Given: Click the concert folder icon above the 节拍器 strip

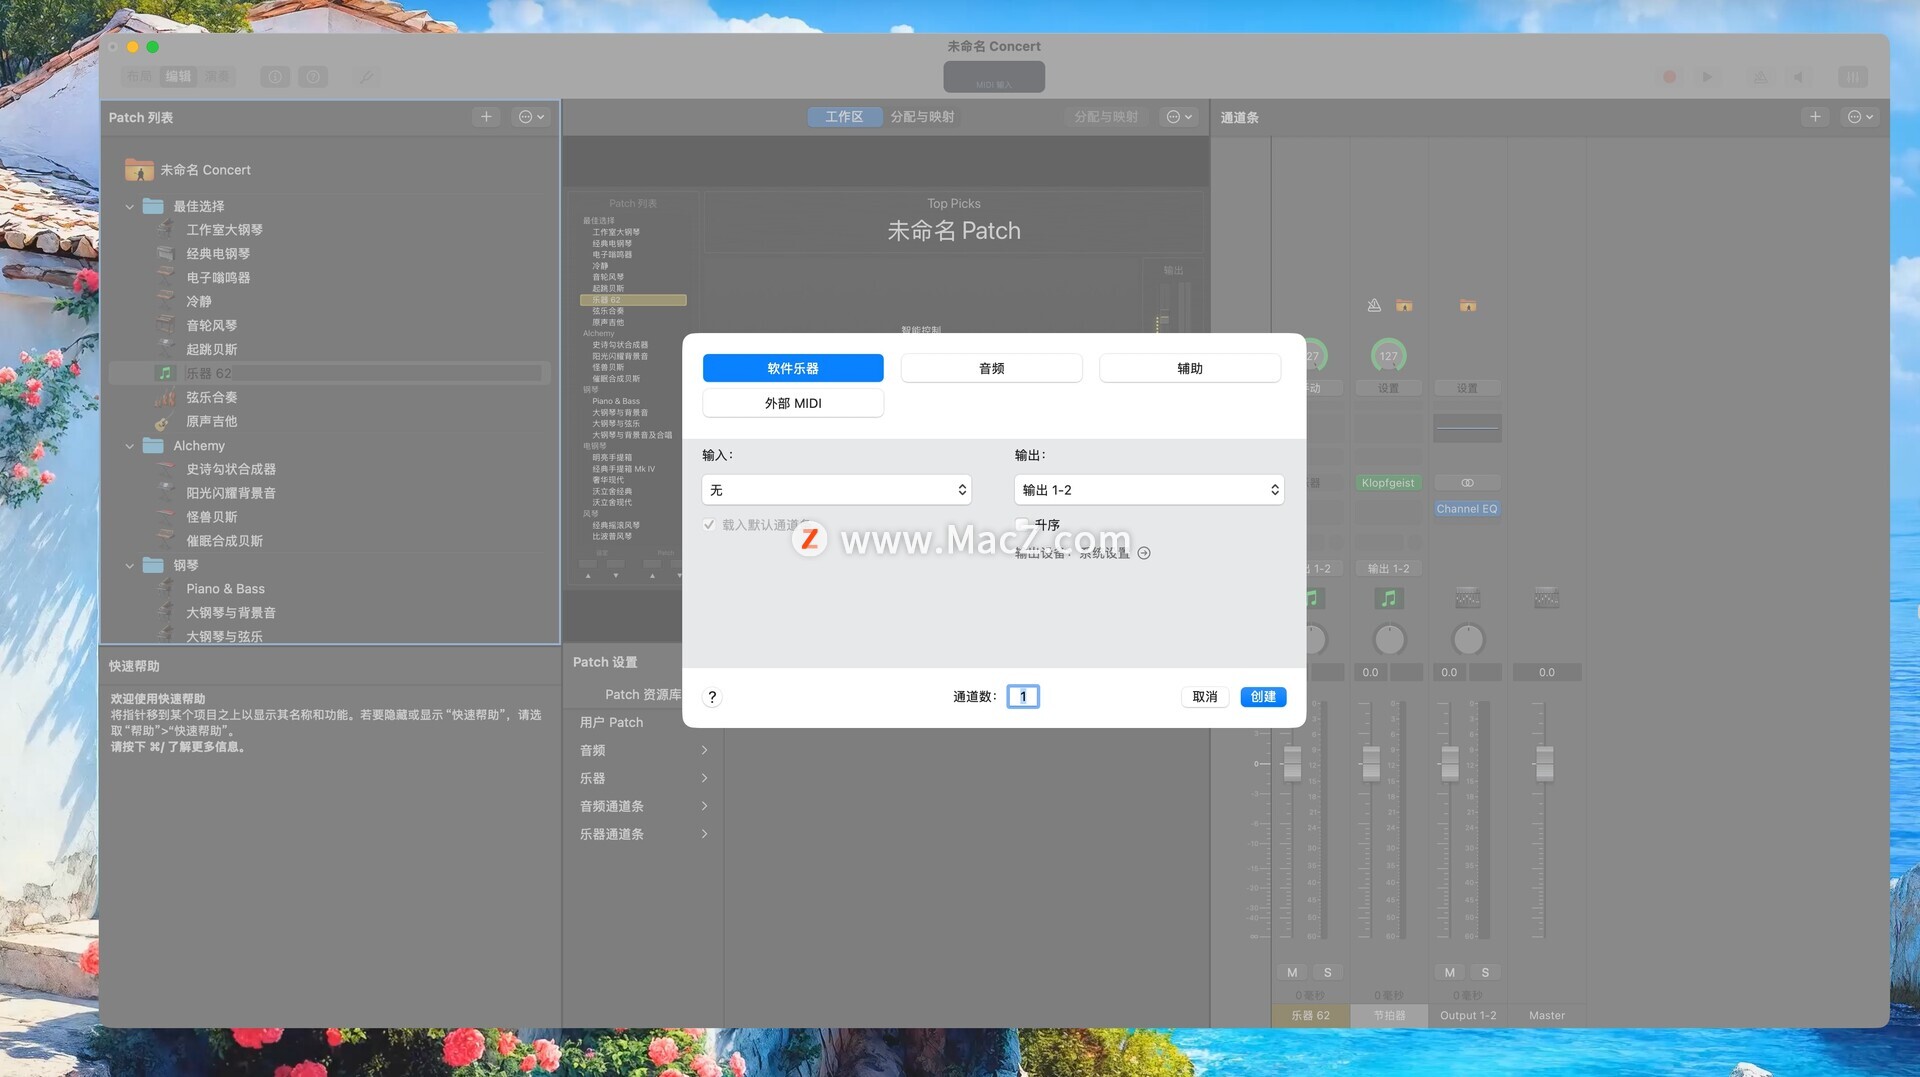Looking at the screenshot, I should (1404, 305).
